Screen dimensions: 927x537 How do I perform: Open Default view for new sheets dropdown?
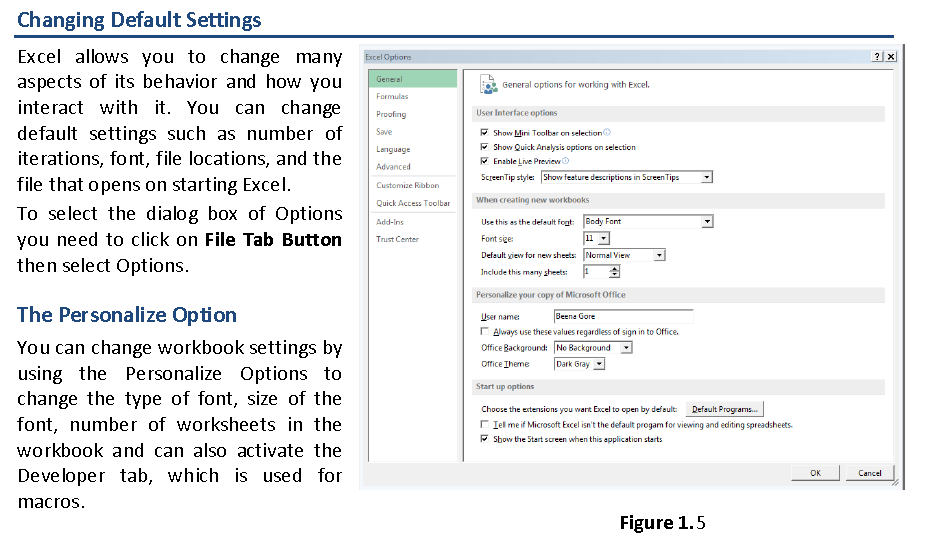(x=659, y=255)
